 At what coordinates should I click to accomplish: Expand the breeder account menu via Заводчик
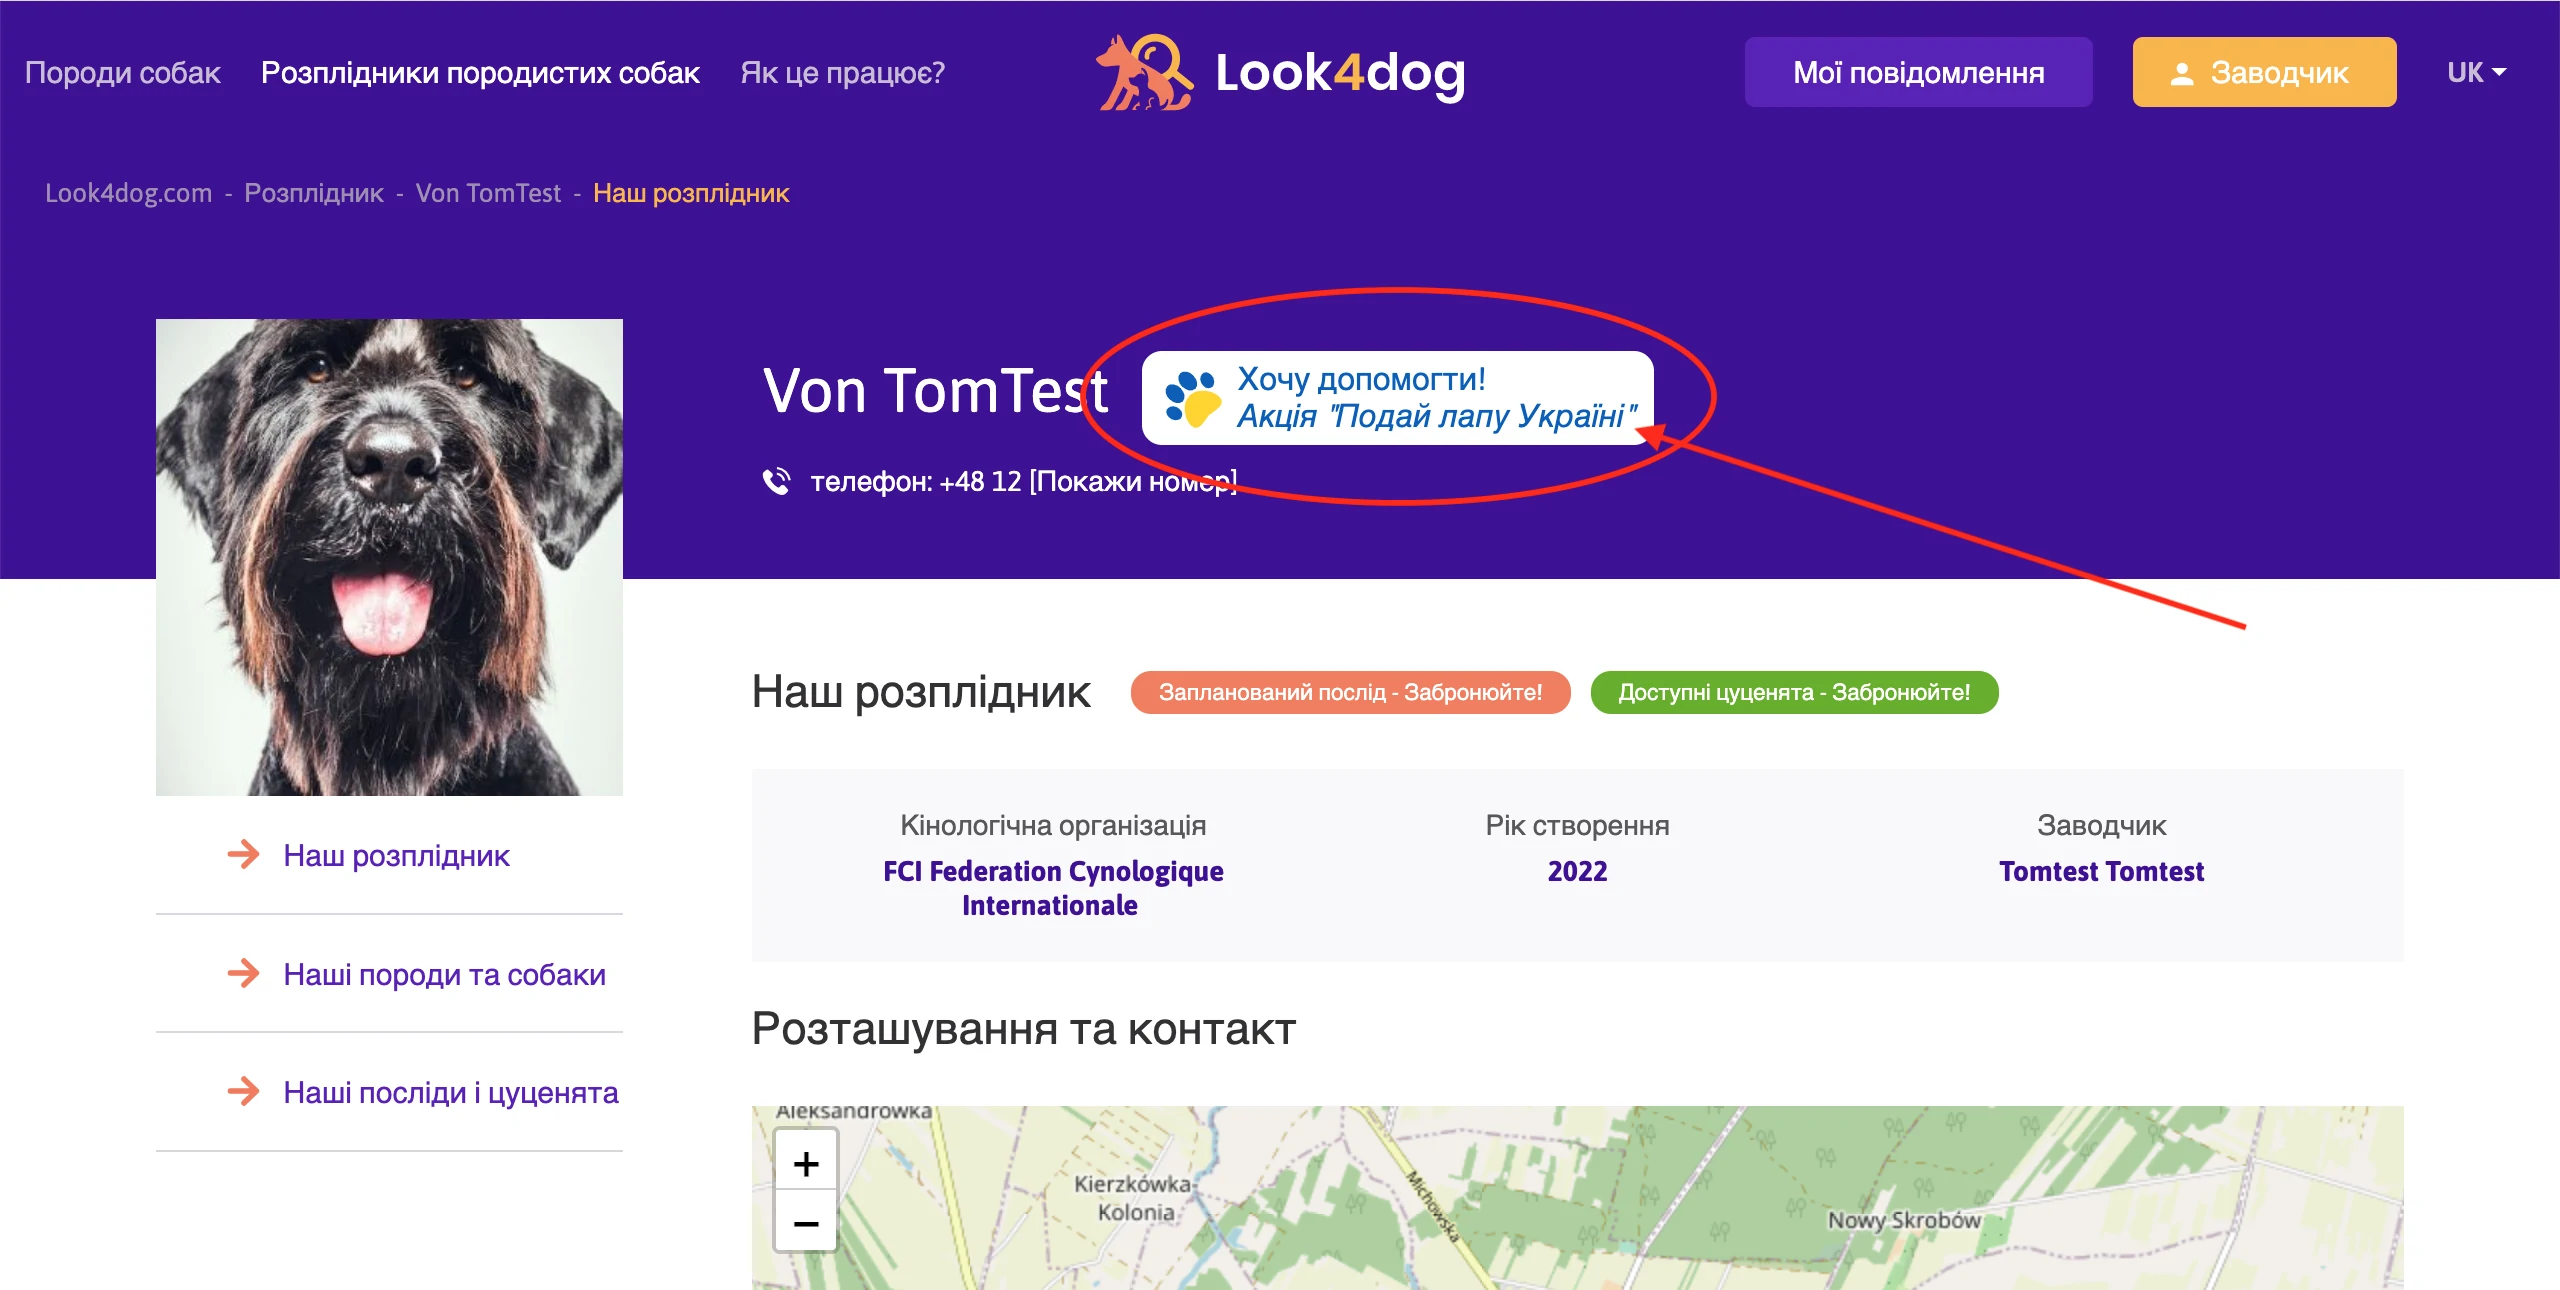point(2265,71)
